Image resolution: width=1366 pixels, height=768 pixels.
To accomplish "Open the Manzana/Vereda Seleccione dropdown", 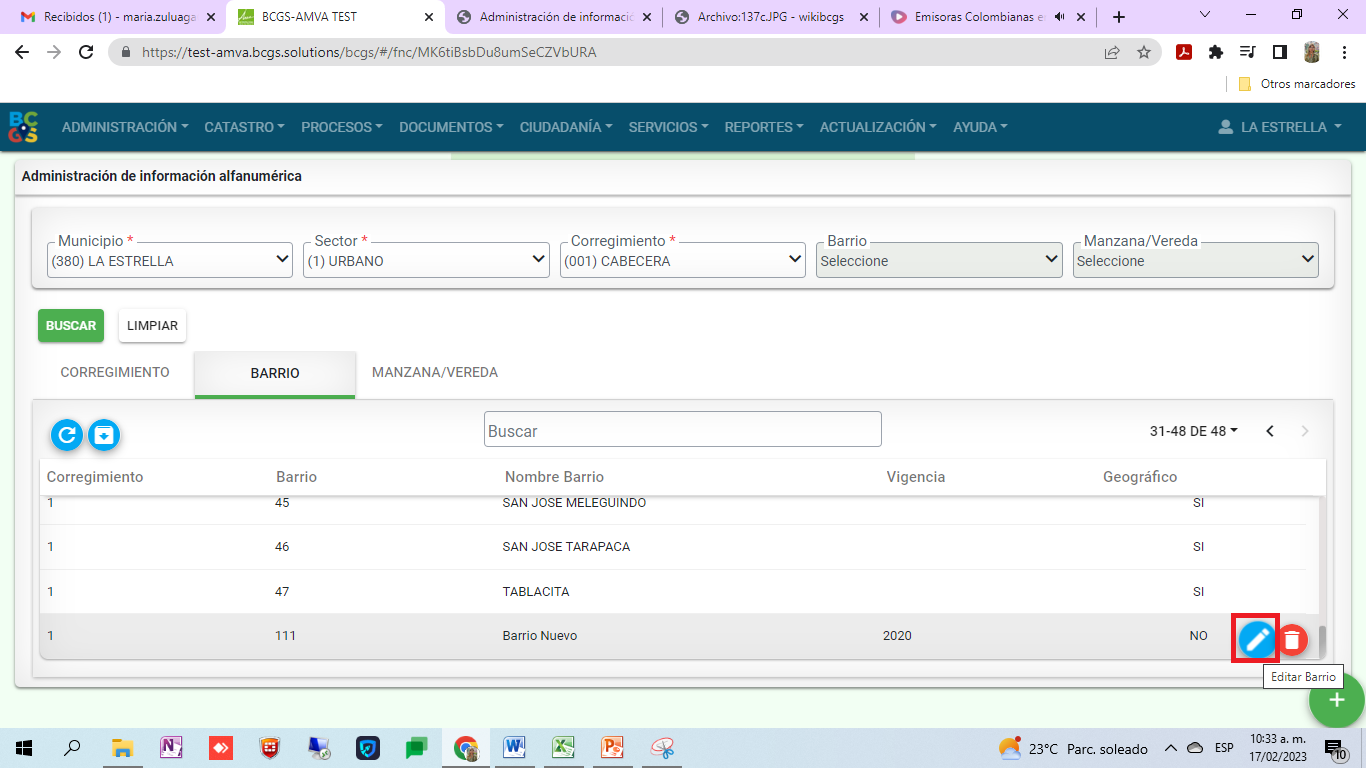I will pyautogui.click(x=1196, y=260).
